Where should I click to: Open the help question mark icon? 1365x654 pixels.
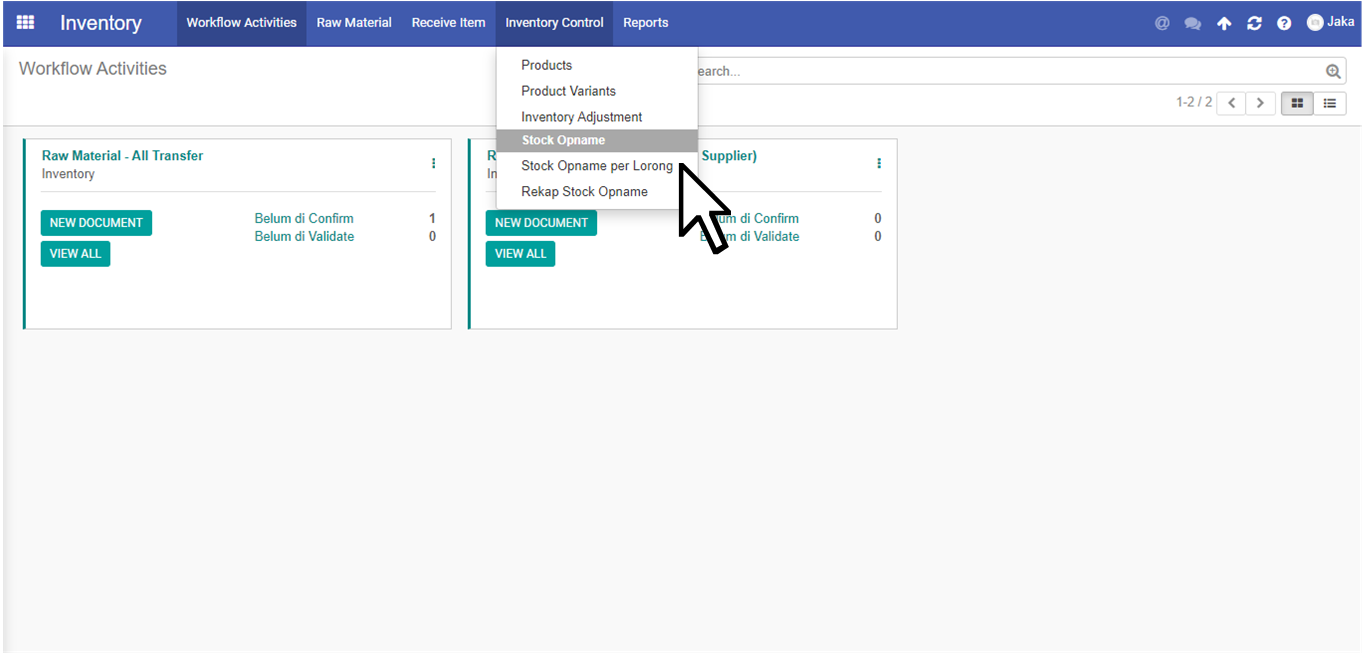click(1284, 23)
